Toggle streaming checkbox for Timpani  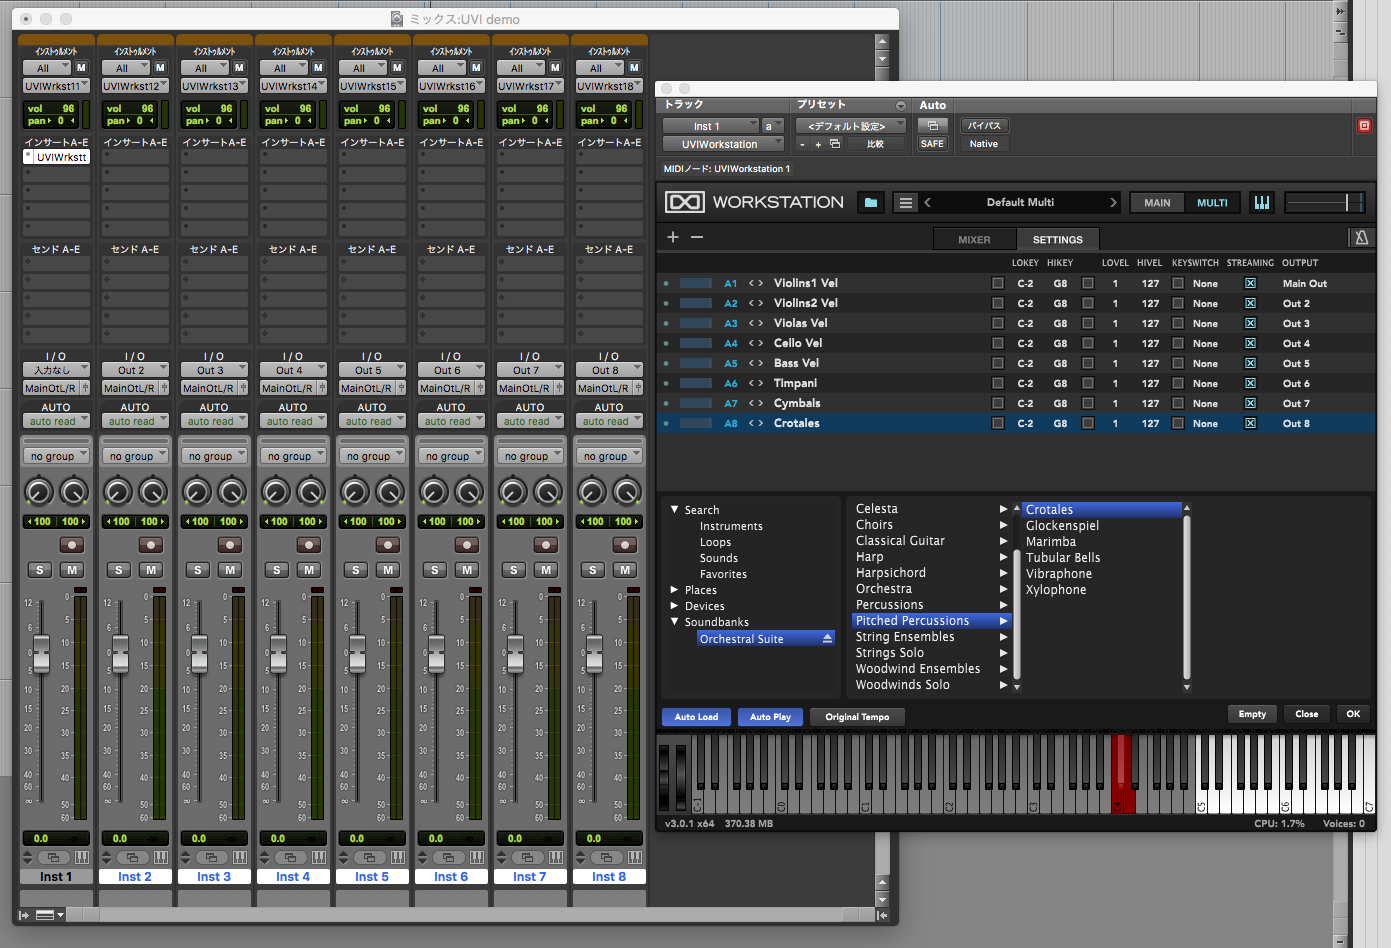click(1250, 383)
